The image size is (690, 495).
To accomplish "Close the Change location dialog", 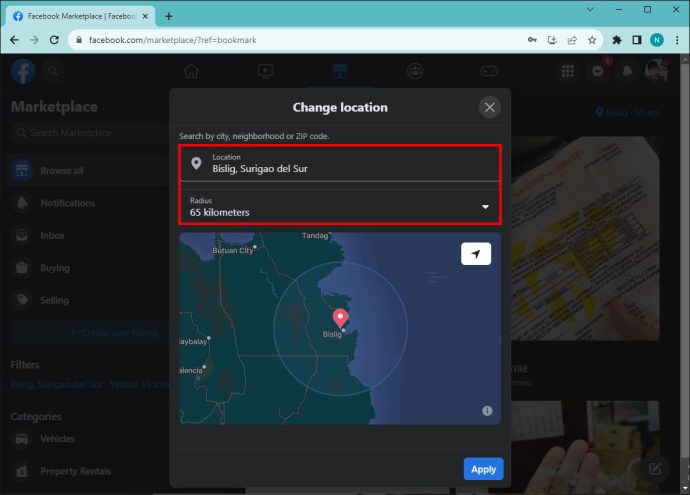I will (489, 107).
